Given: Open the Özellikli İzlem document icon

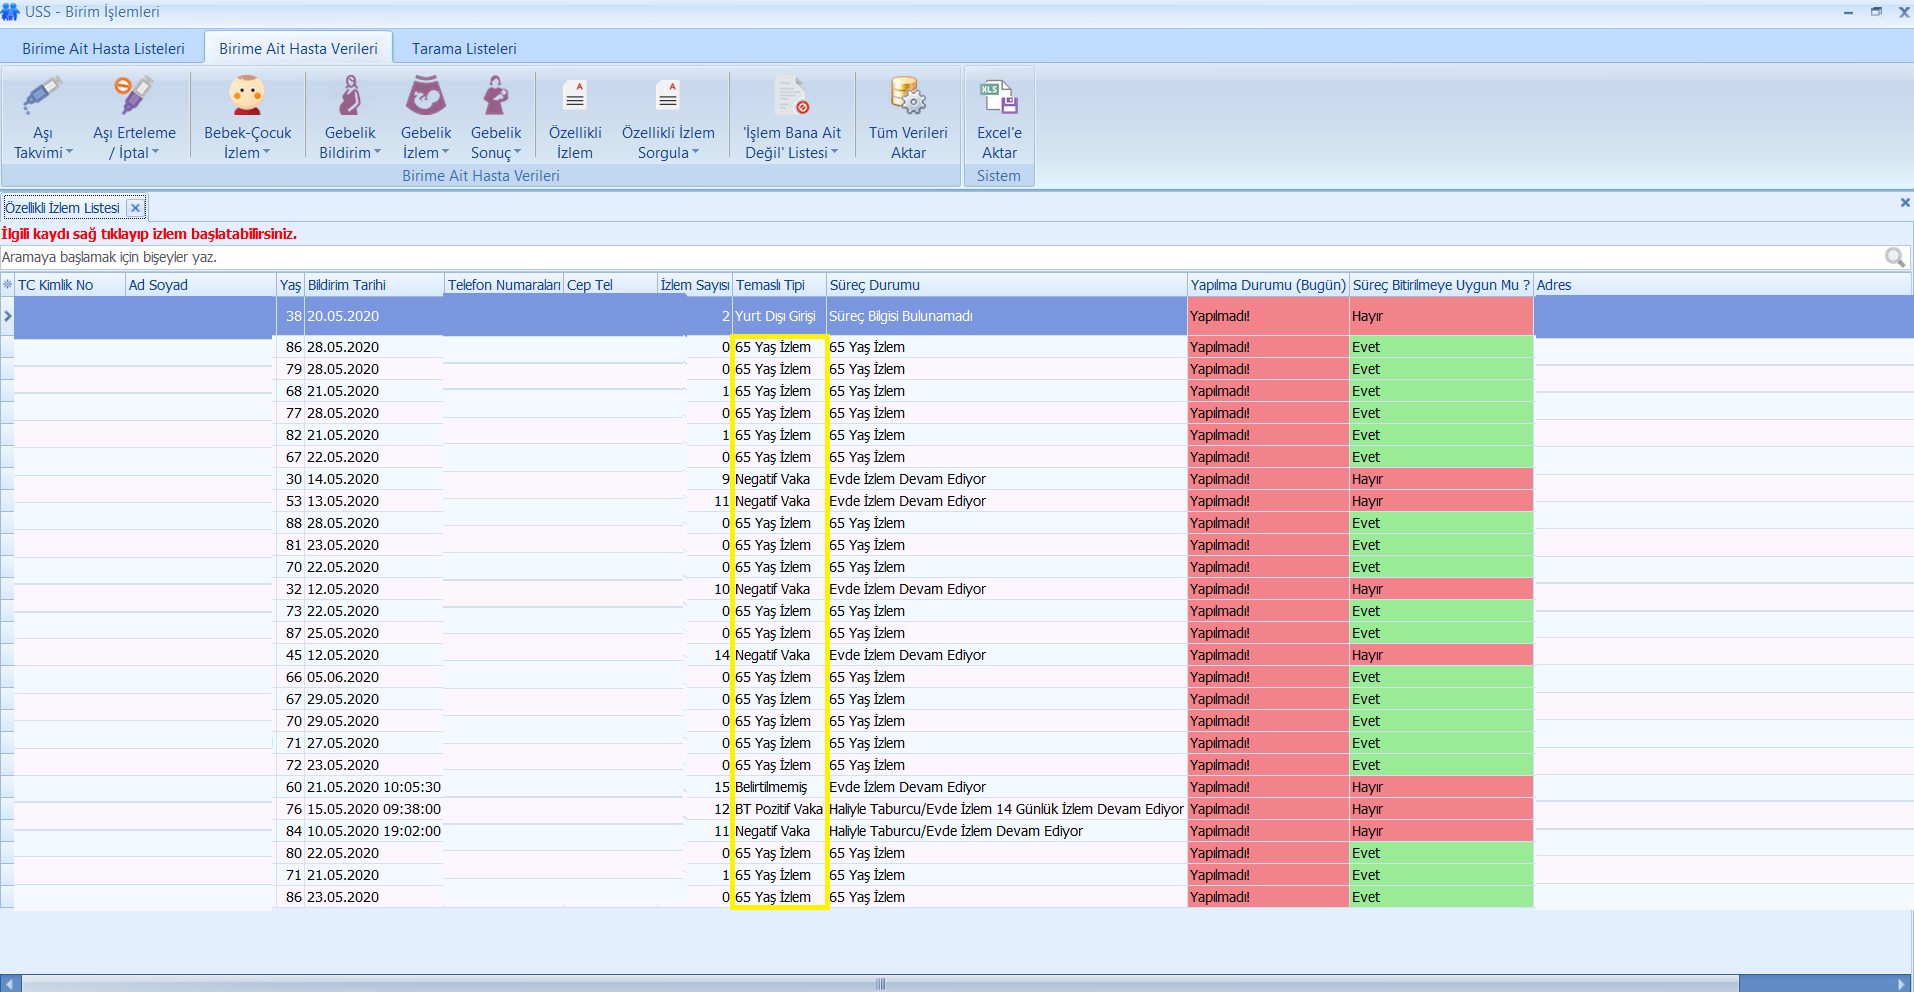Looking at the screenshot, I should 575,97.
